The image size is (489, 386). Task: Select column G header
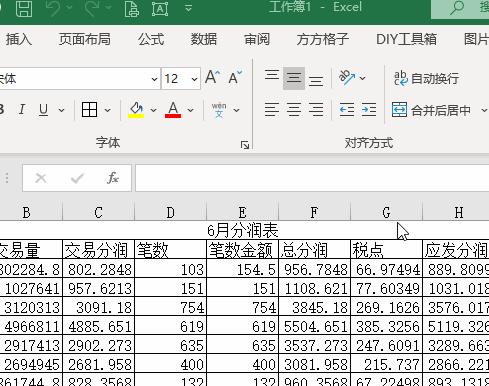(x=386, y=212)
